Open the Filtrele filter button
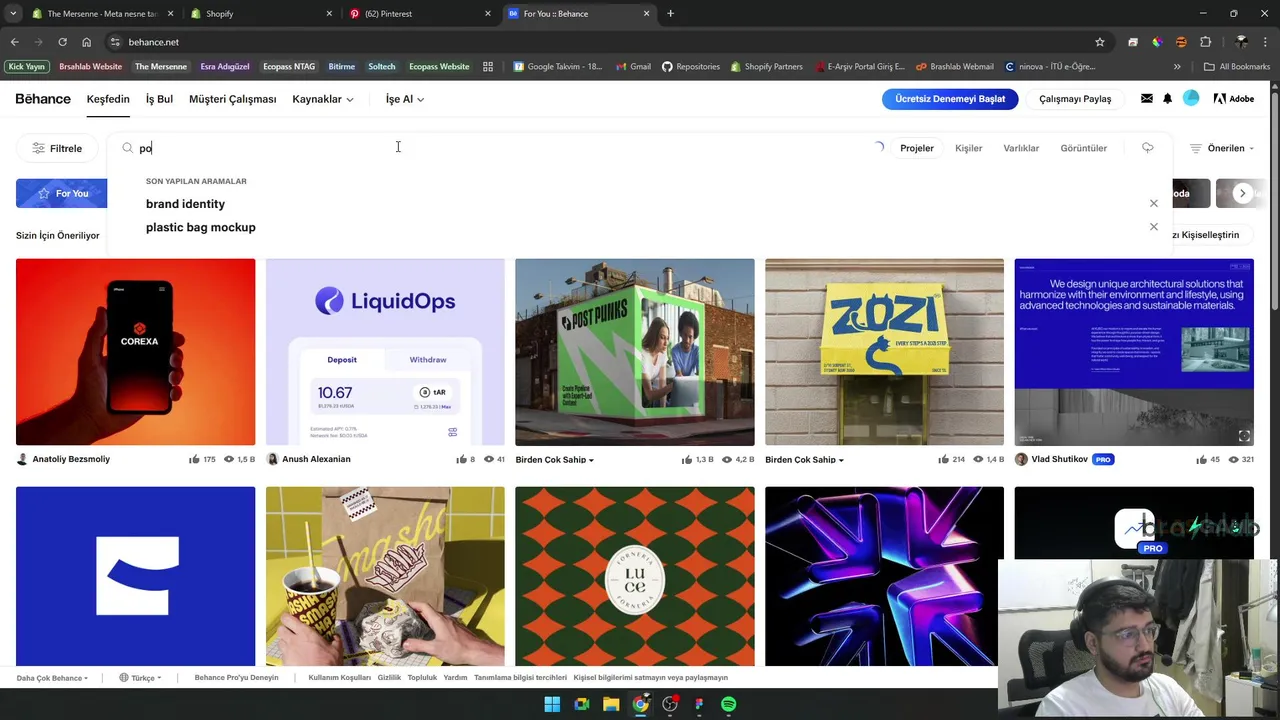 57,148
